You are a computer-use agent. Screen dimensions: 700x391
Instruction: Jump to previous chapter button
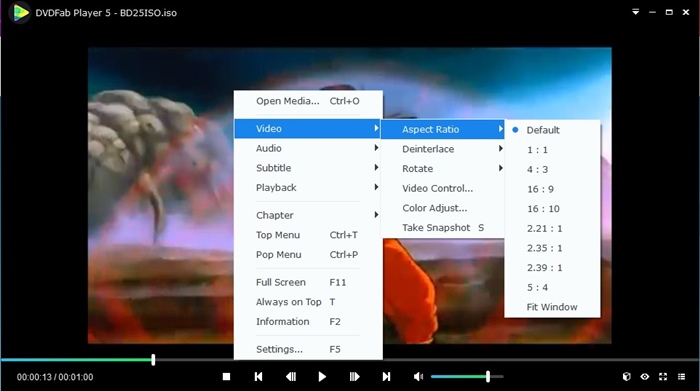tap(258, 377)
